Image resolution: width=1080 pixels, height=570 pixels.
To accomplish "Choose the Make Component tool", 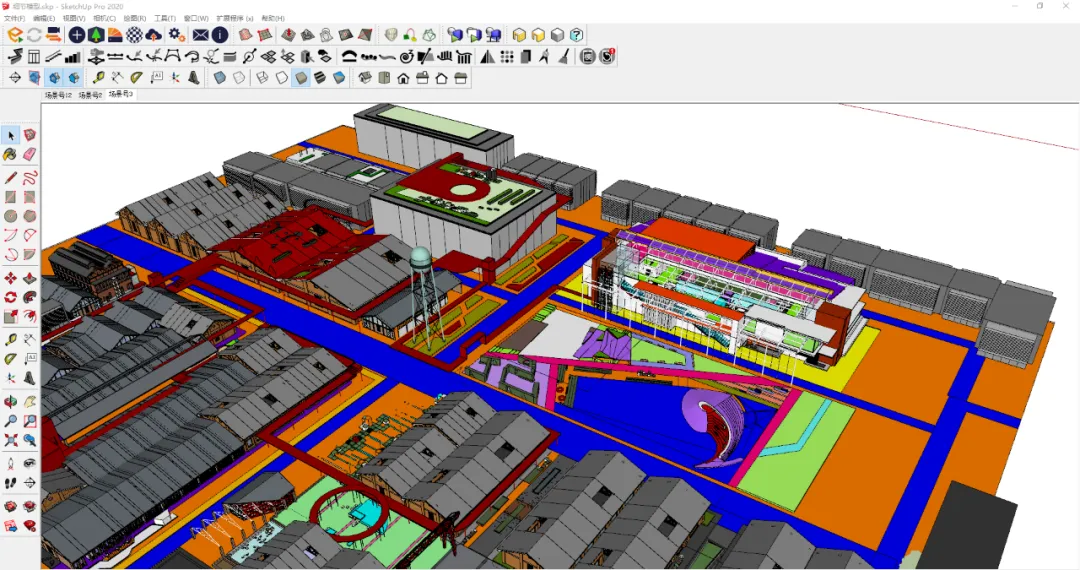I will pyautogui.click(x=30, y=136).
